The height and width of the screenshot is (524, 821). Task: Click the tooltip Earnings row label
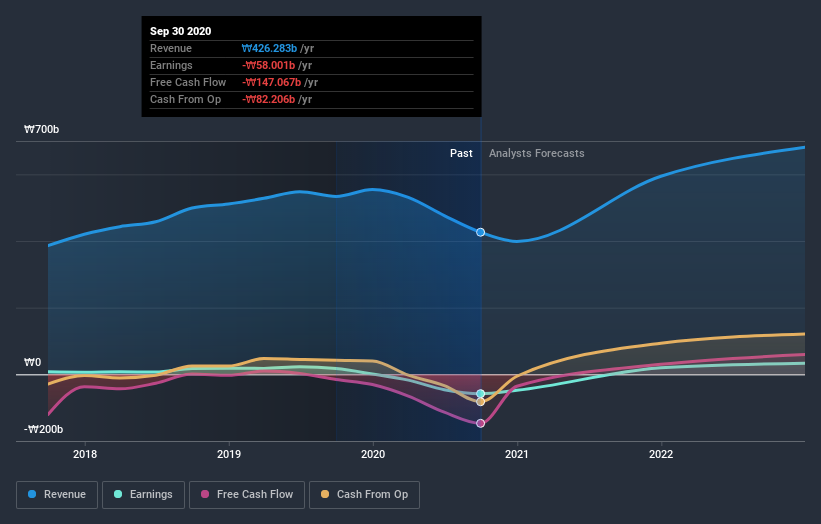[171, 65]
